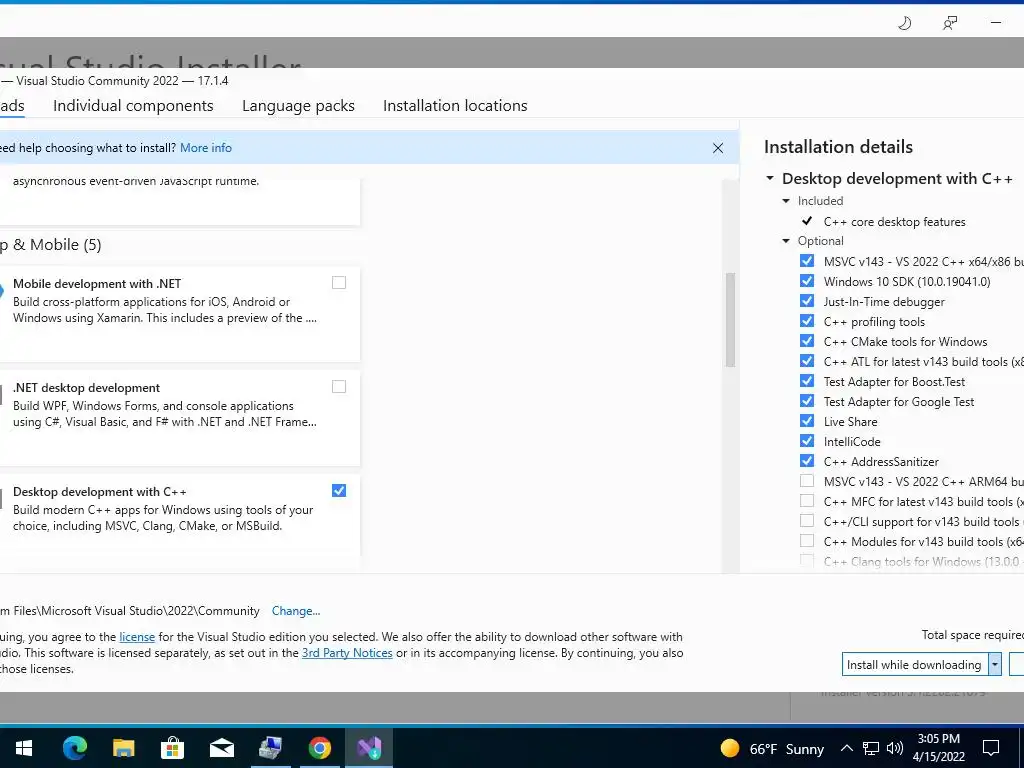Screen dimensions: 1024x768
Task: Open the More info link
Action: (206, 148)
